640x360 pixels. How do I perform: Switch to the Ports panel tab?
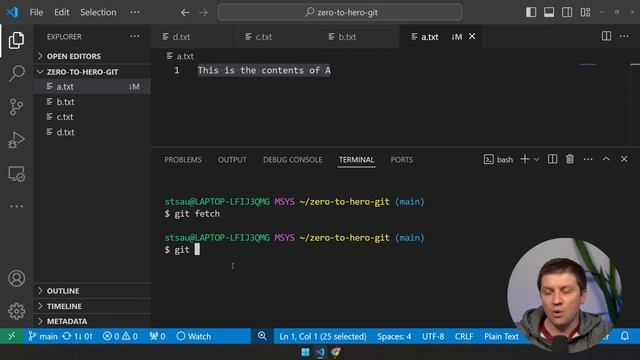[402, 160]
